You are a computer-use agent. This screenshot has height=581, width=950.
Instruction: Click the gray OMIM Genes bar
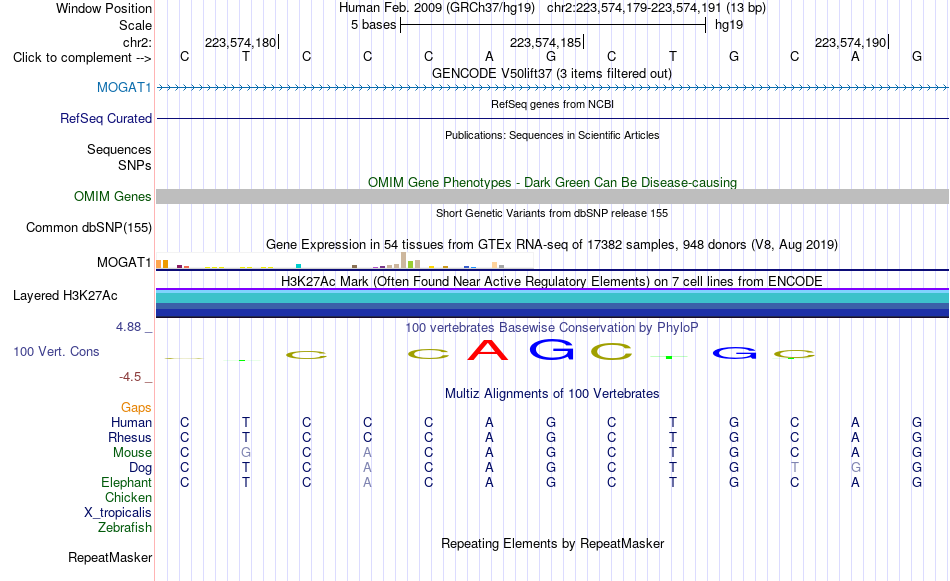[553, 196]
